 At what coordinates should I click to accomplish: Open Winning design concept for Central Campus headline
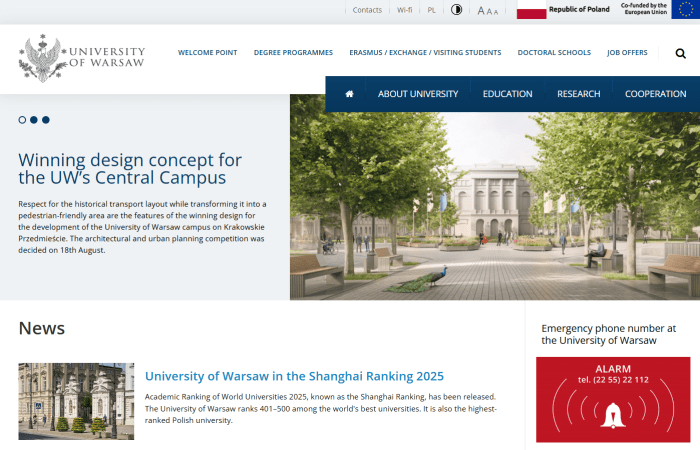(130, 169)
